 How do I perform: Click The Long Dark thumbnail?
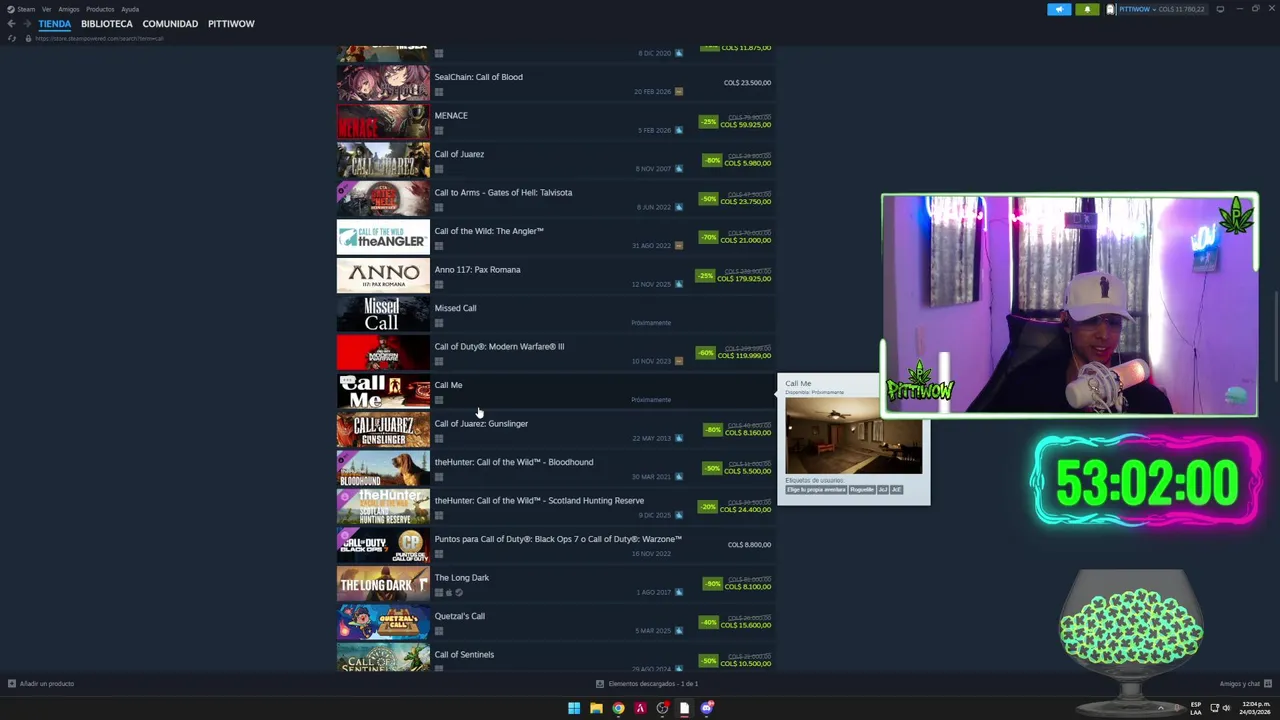coord(383,584)
